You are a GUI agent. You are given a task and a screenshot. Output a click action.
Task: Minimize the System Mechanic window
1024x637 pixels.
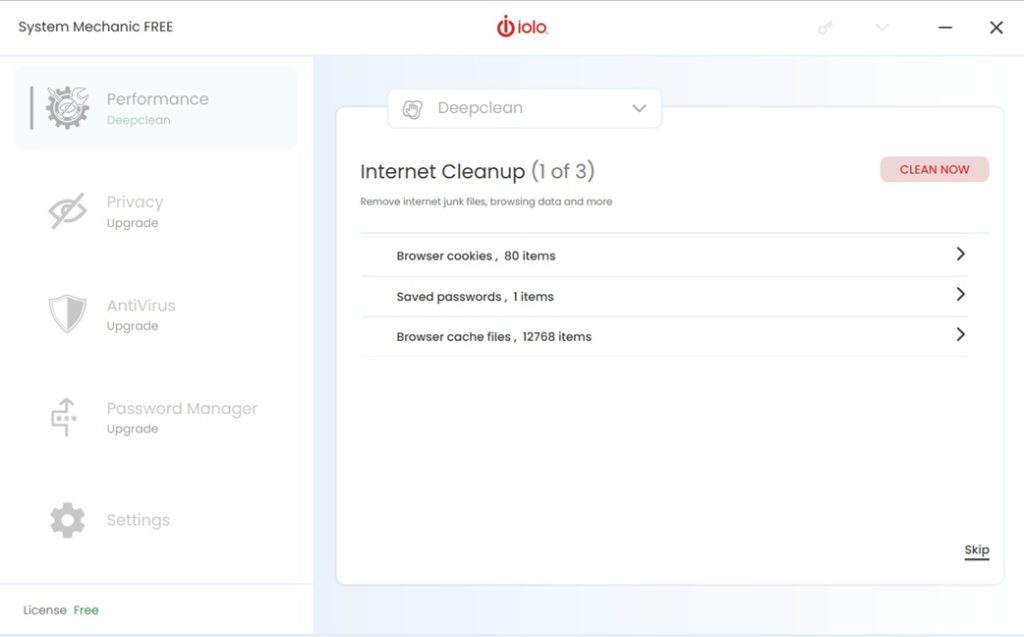click(x=945, y=27)
